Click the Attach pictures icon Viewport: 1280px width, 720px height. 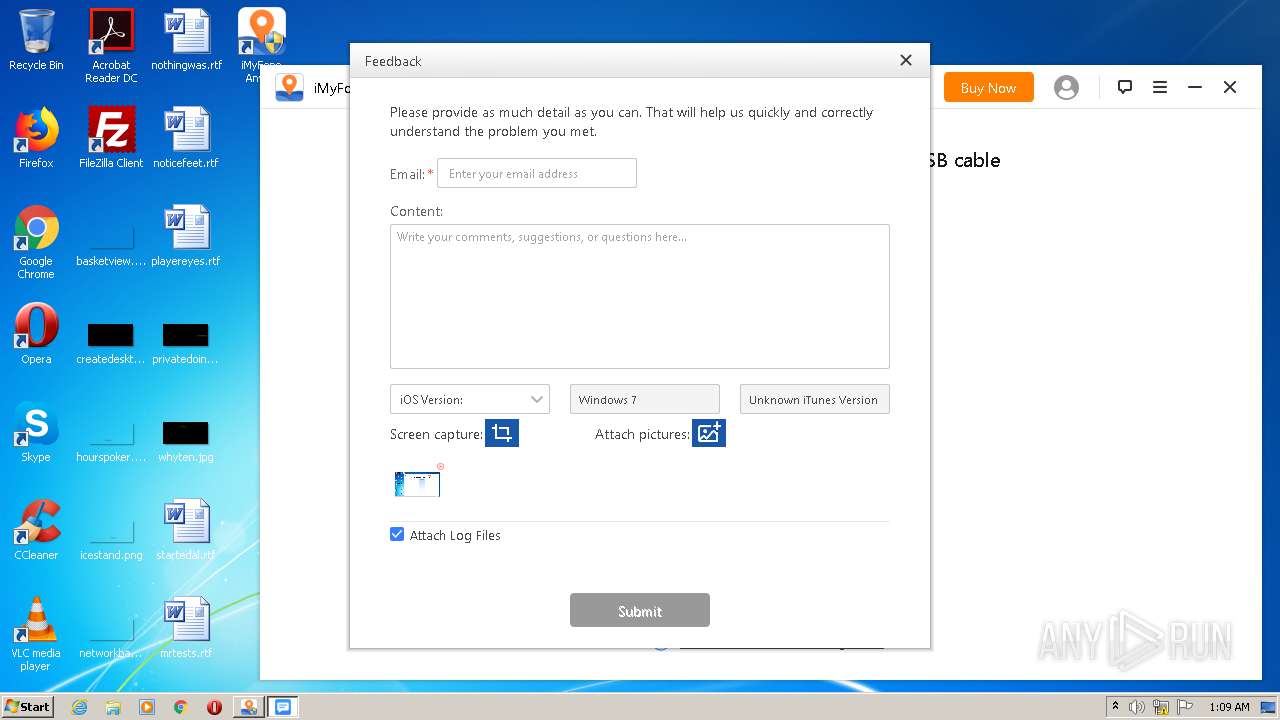(708, 433)
